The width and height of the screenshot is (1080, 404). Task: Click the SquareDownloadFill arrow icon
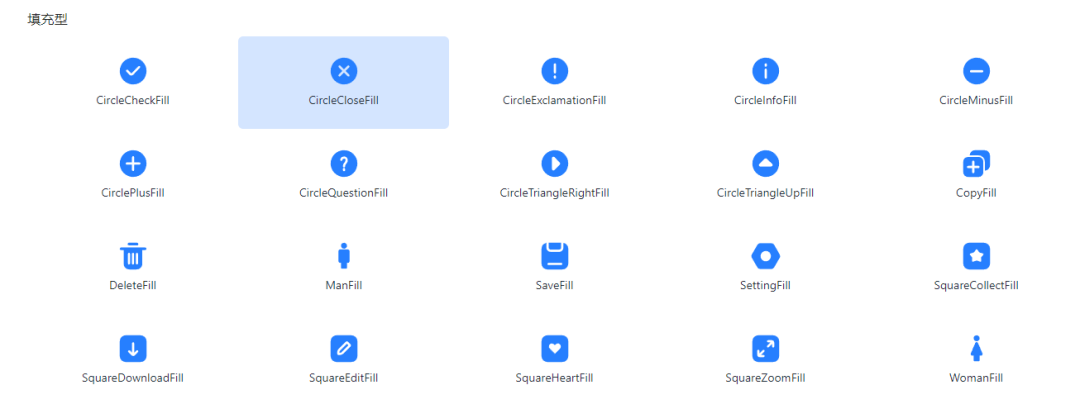pos(133,348)
